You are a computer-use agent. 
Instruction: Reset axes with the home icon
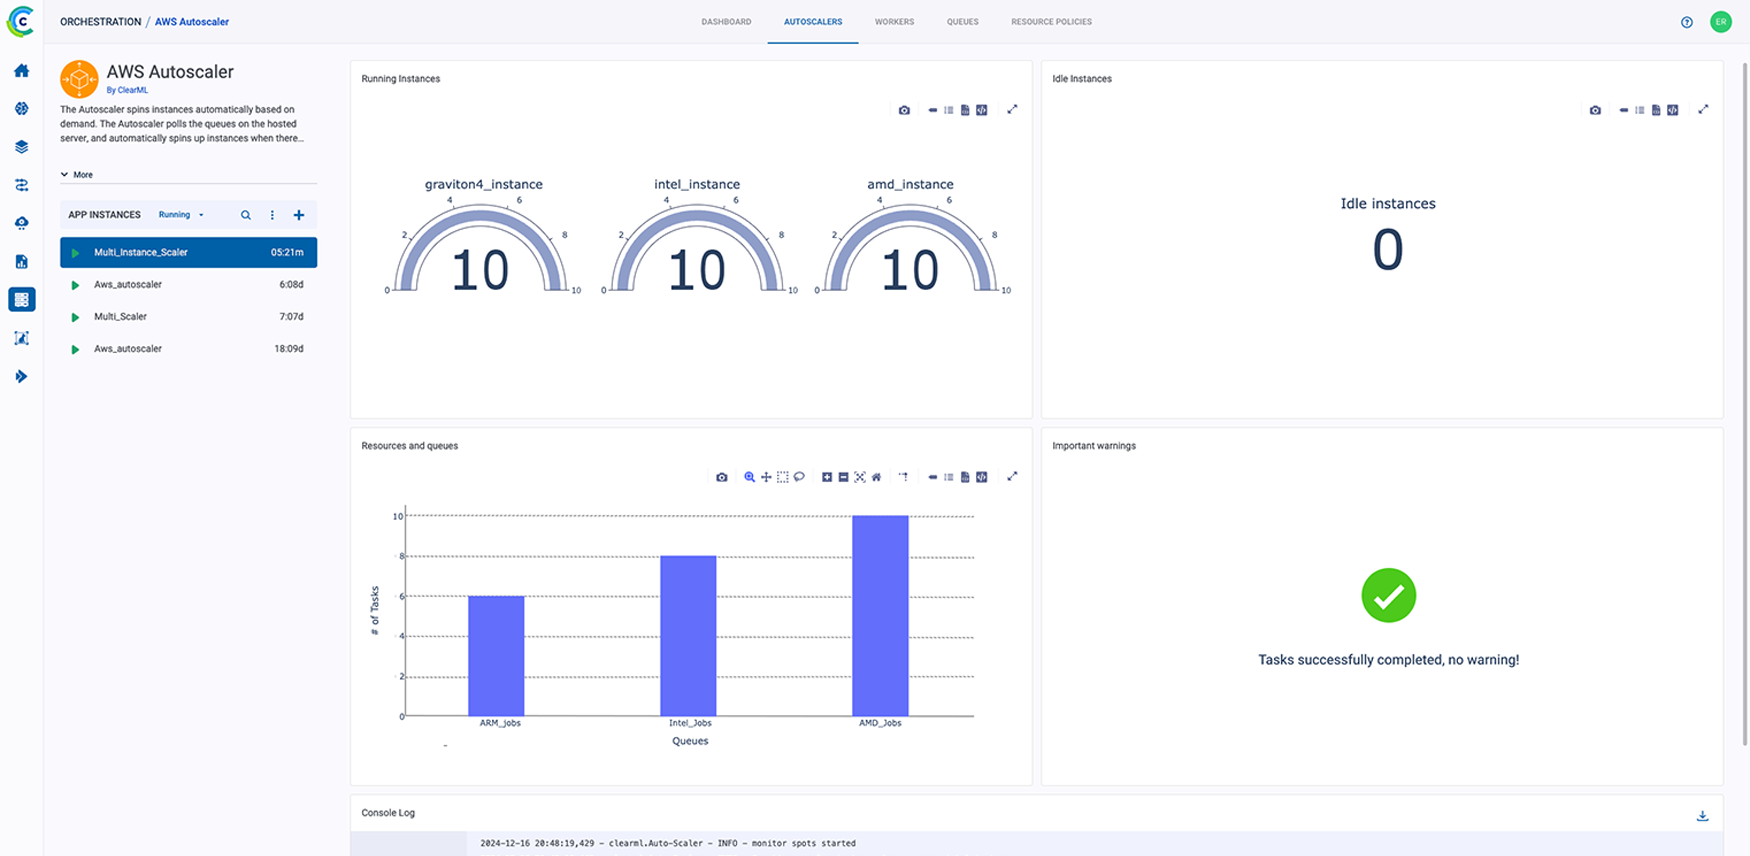click(x=876, y=477)
